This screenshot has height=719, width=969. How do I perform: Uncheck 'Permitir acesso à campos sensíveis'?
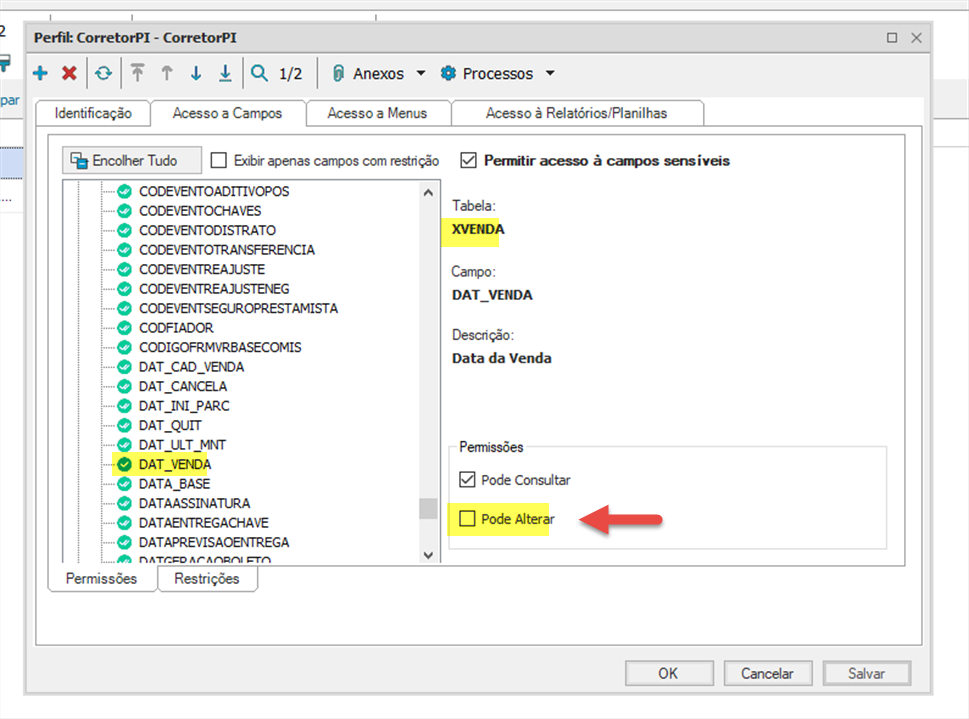click(x=468, y=161)
